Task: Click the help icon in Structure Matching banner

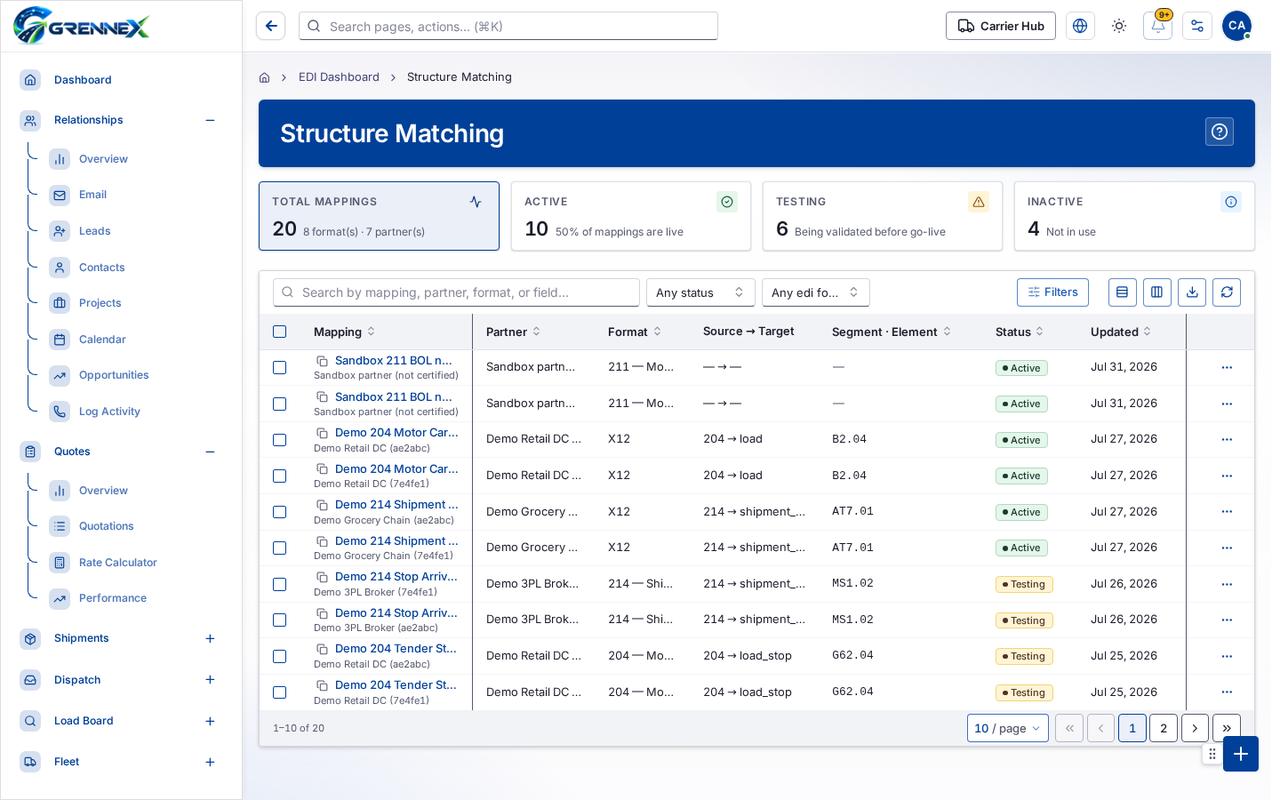Action: click(1219, 132)
